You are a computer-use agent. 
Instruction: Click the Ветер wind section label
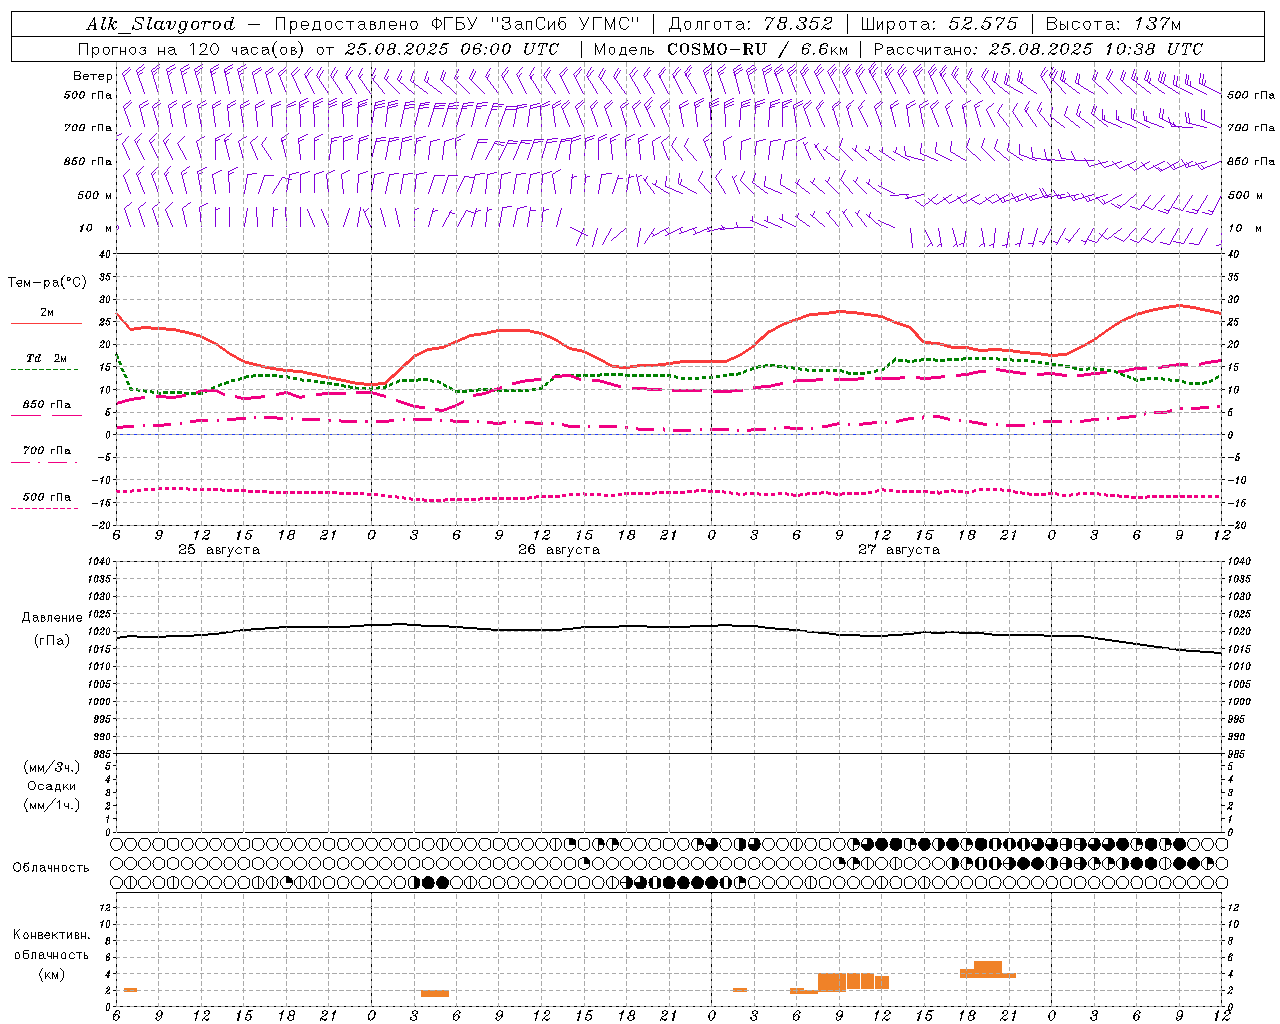coord(92,76)
